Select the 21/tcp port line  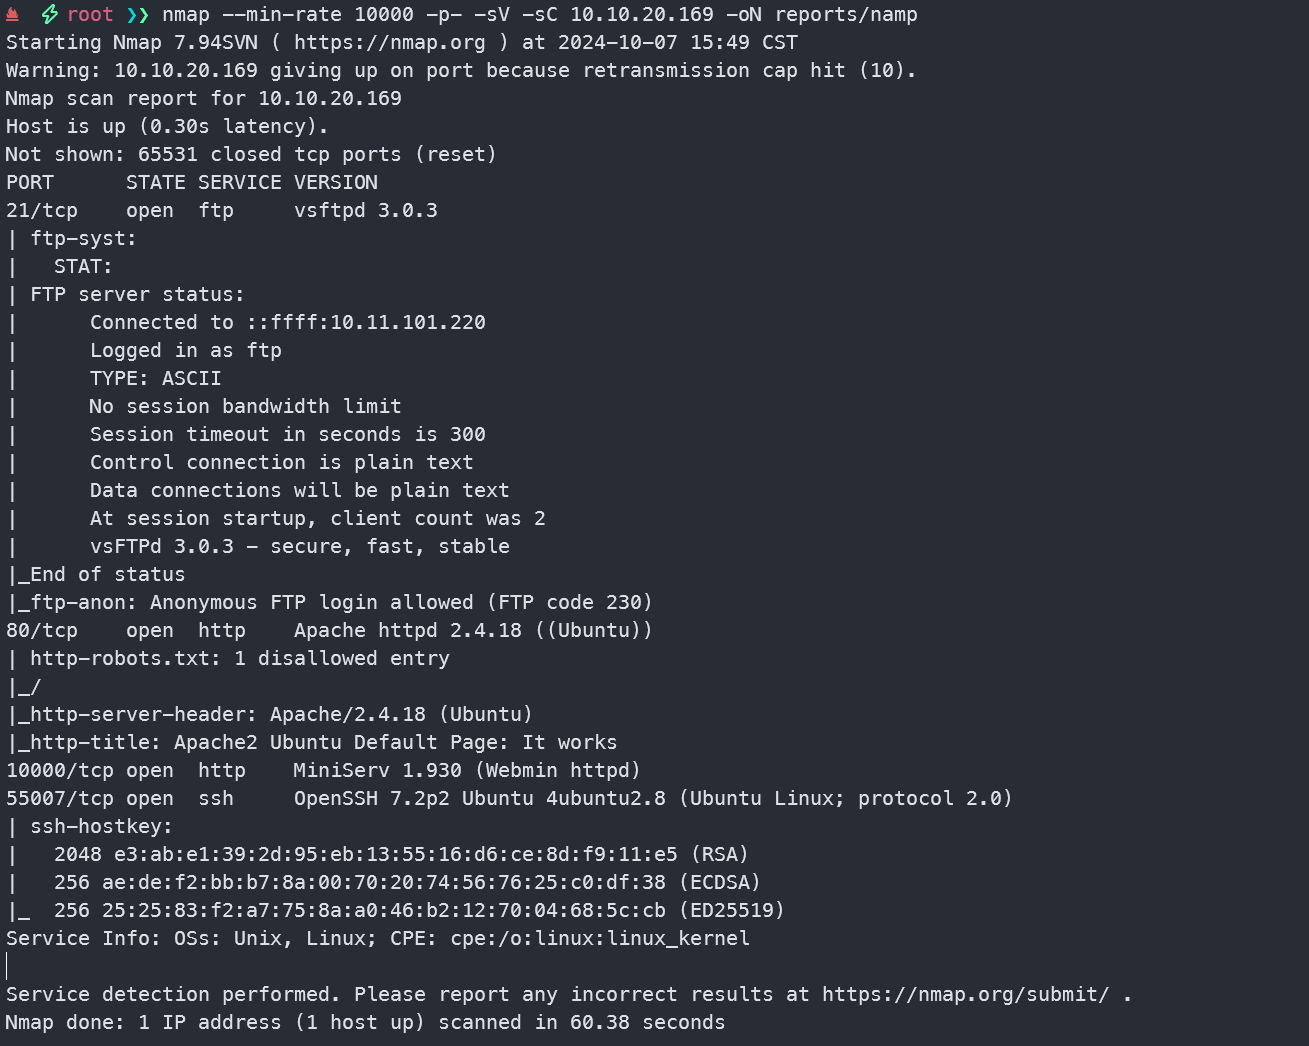tap(222, 211)
